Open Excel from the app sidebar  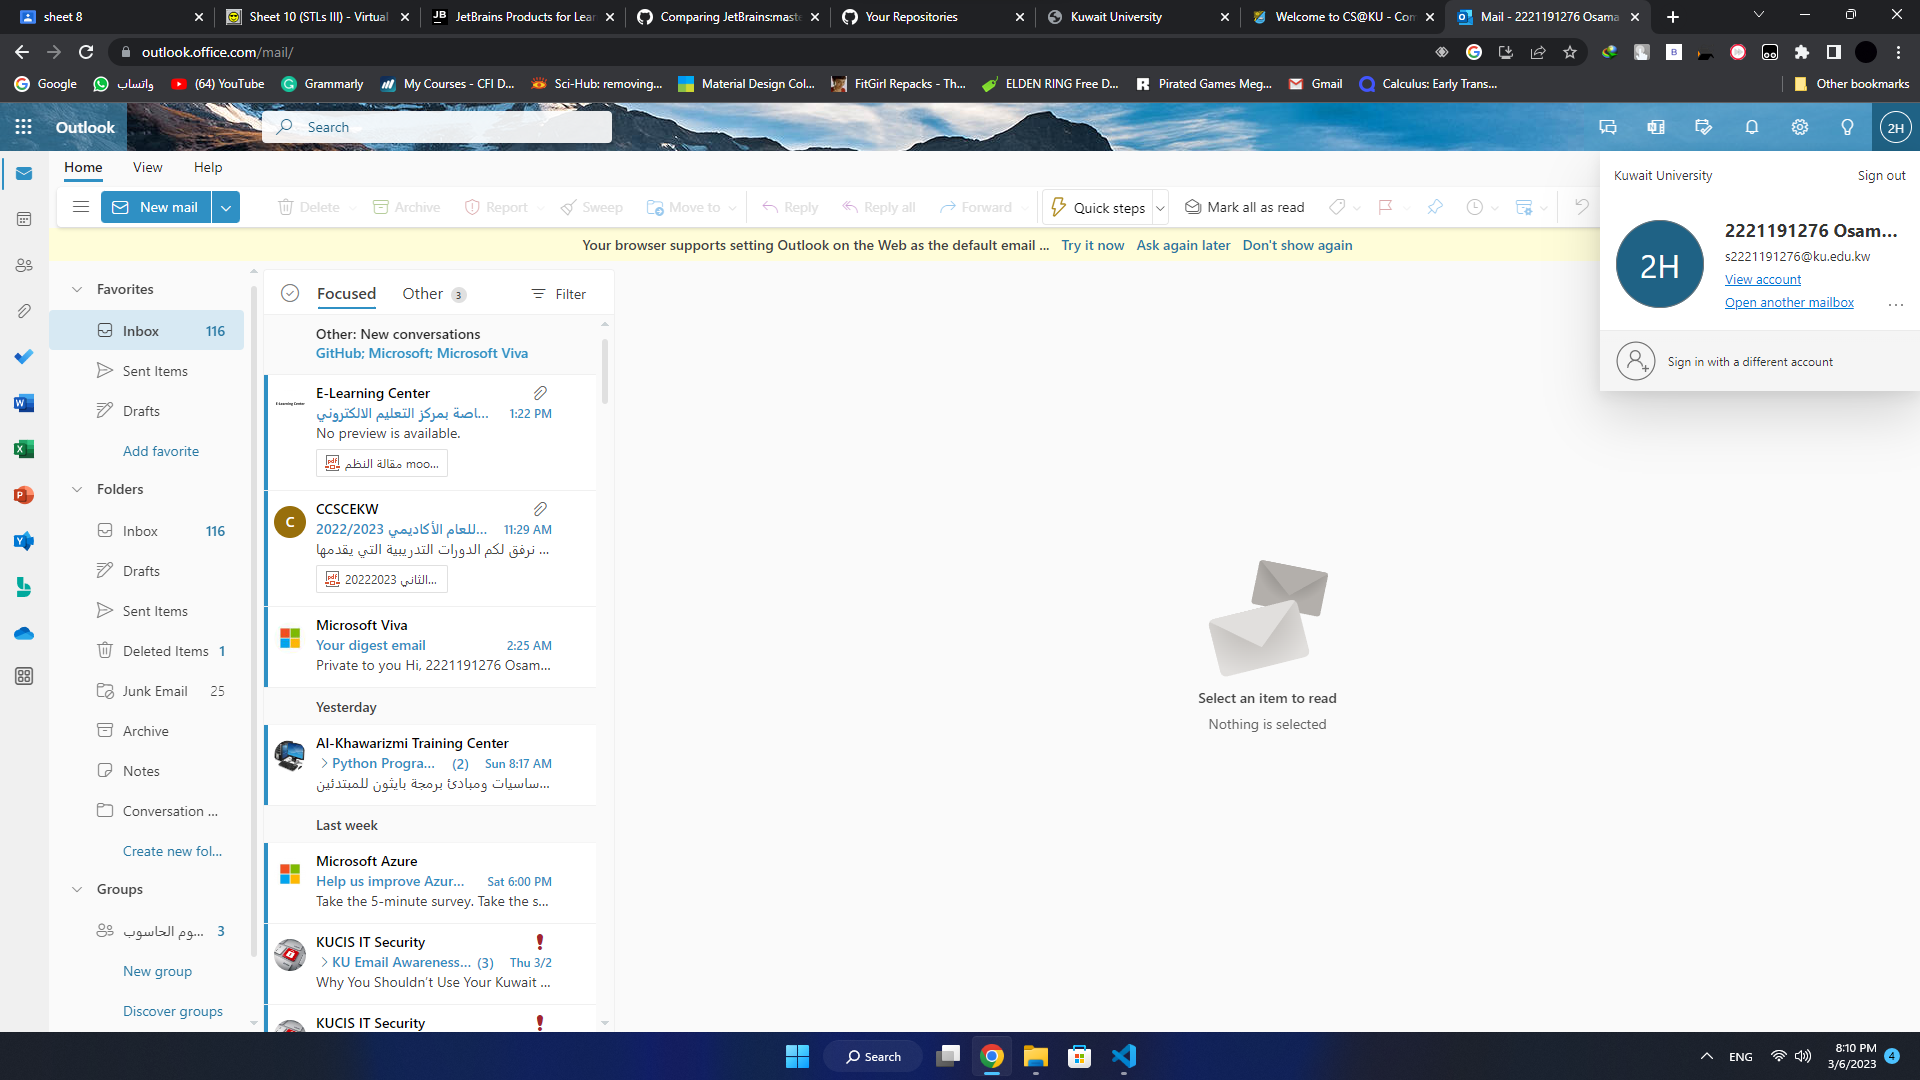(x=24, y=449)
